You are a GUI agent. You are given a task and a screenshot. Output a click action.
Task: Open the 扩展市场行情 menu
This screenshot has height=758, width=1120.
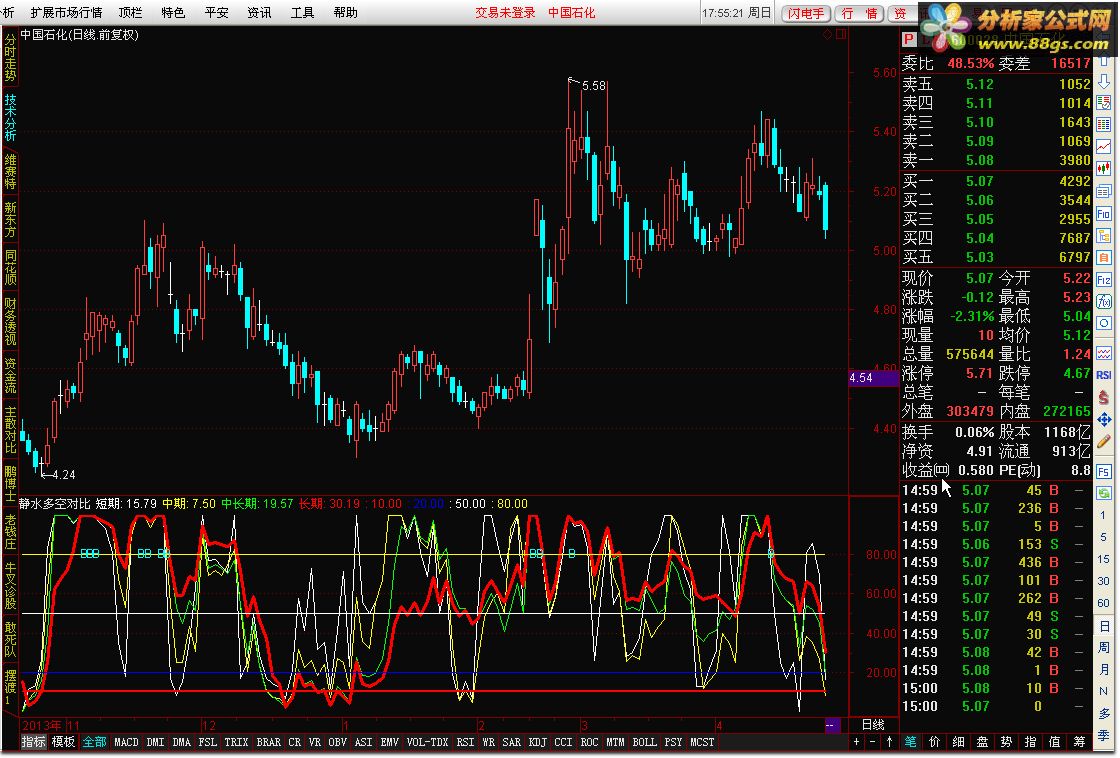coord(66,13)
